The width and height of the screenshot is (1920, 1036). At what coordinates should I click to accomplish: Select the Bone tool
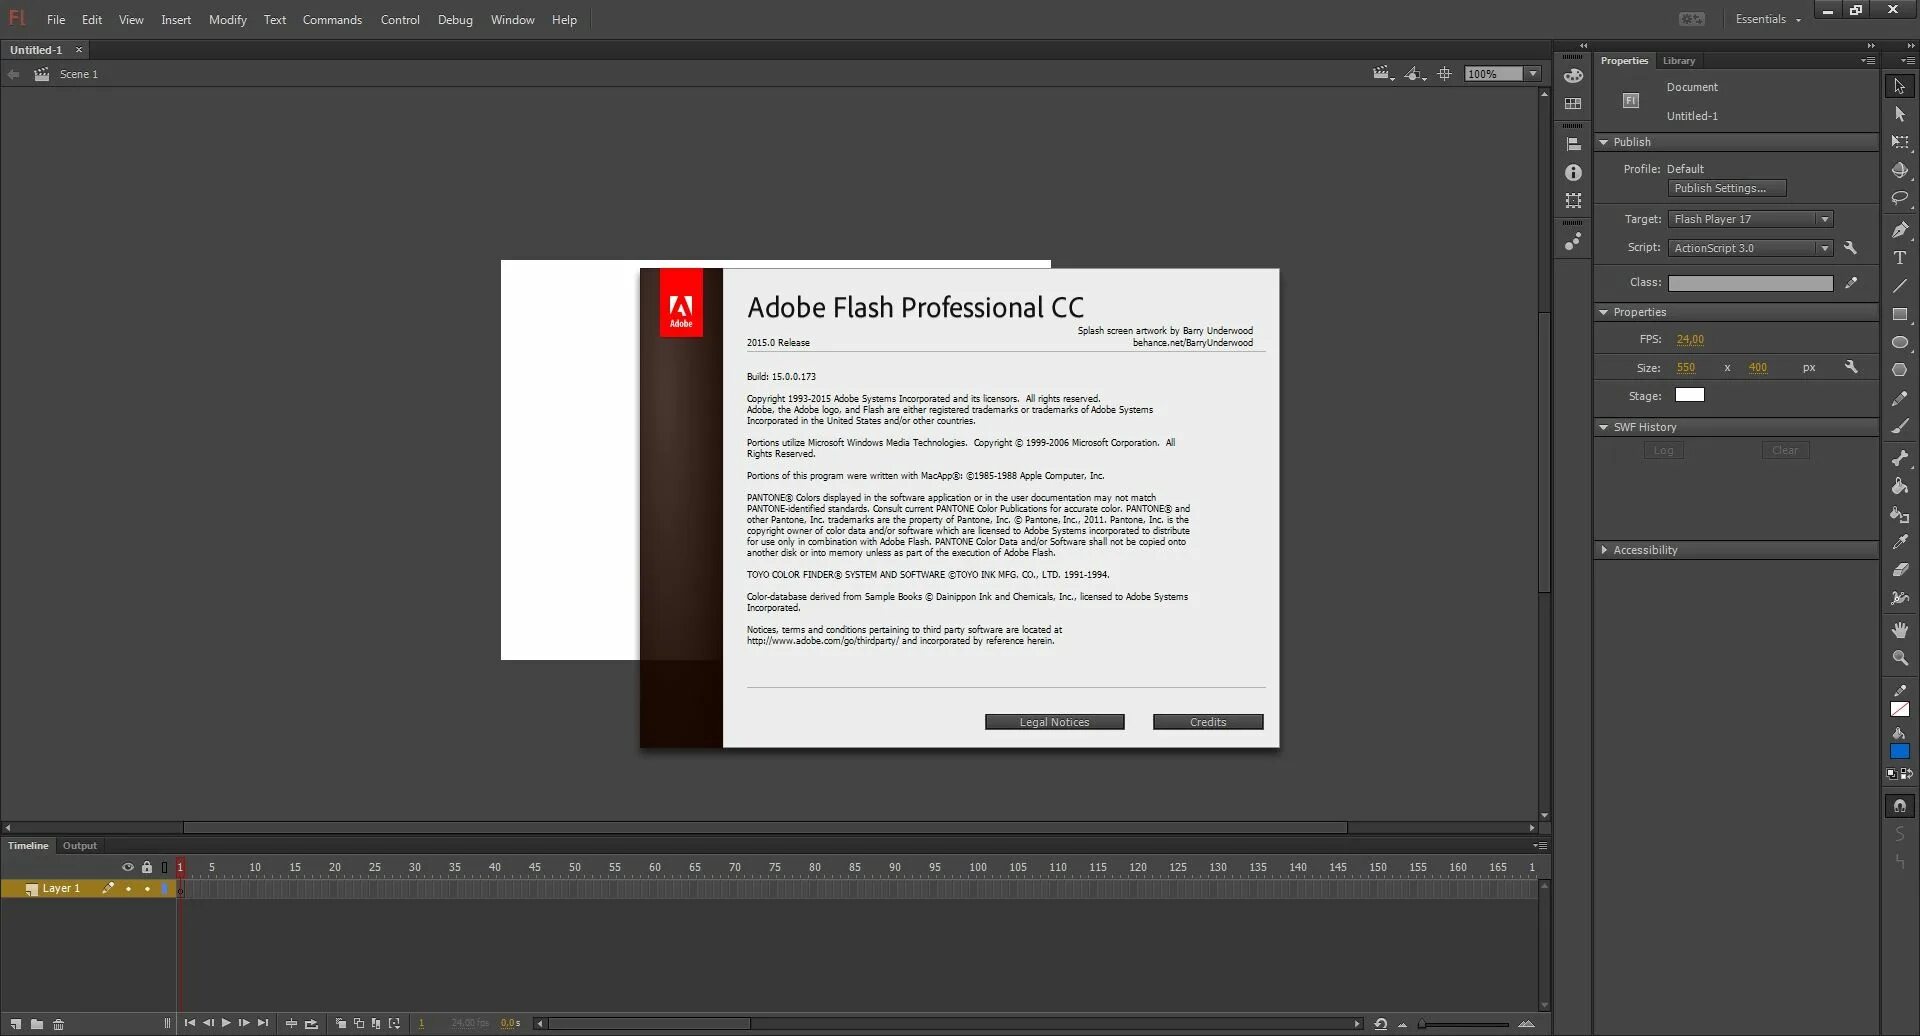coord(1900,458)
